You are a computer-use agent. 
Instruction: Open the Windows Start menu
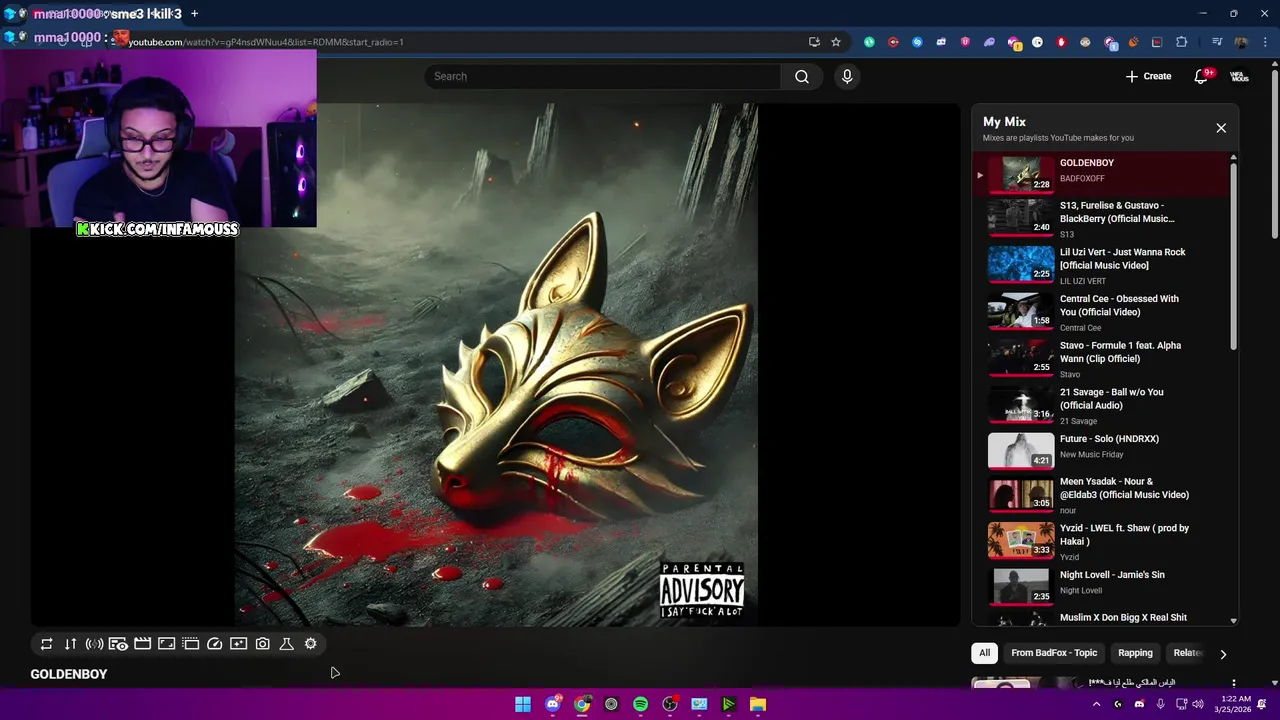click(x=523, y=704)
